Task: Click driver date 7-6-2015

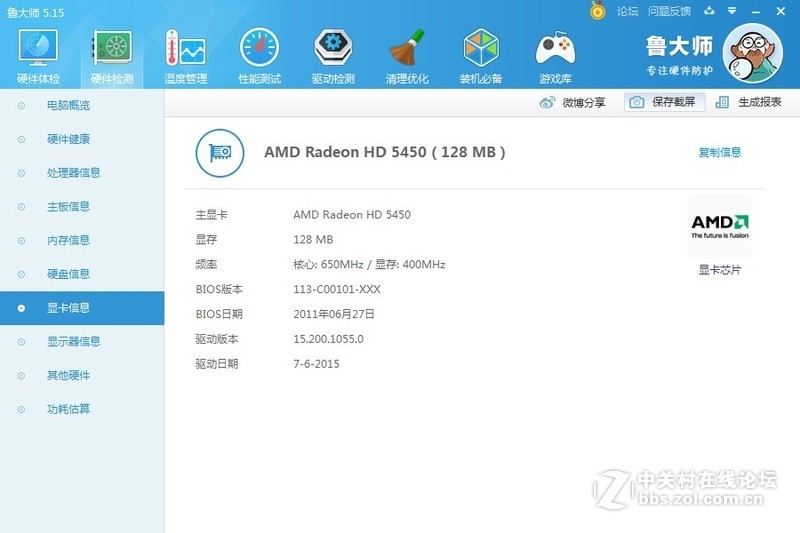Action: point(316,364)
